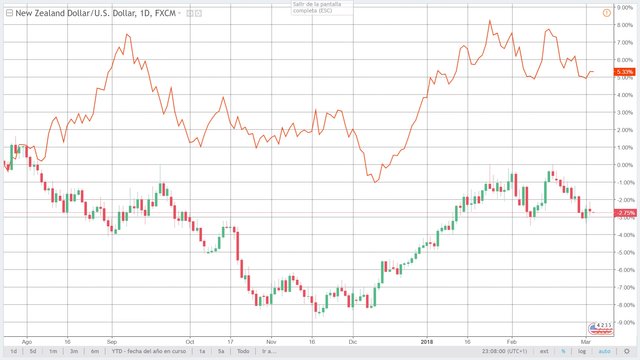Image resolution: width=640 pixels, height=360 pixels.
Task: Collapse the chart legend with minus box
Action: [9, 13]
